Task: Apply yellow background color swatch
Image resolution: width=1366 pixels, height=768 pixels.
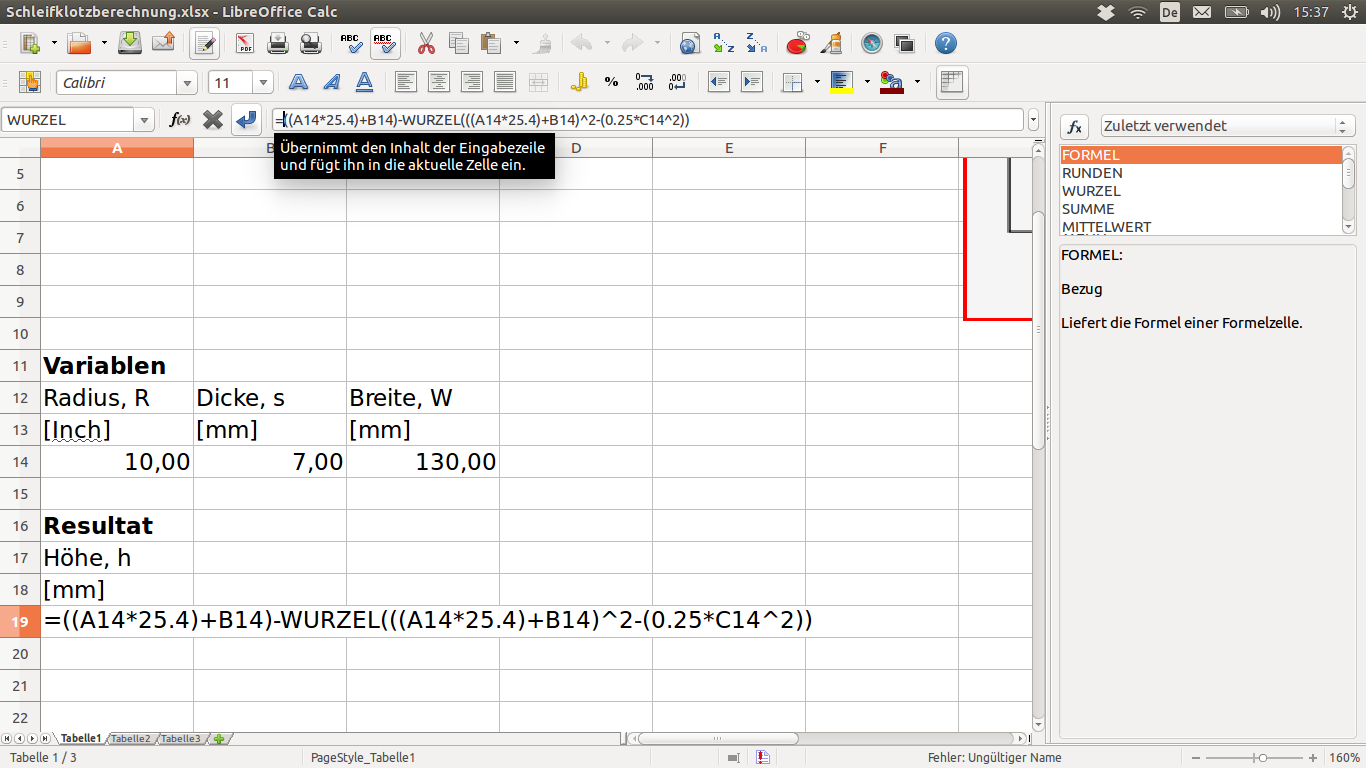Action: [x=842, y=82]
